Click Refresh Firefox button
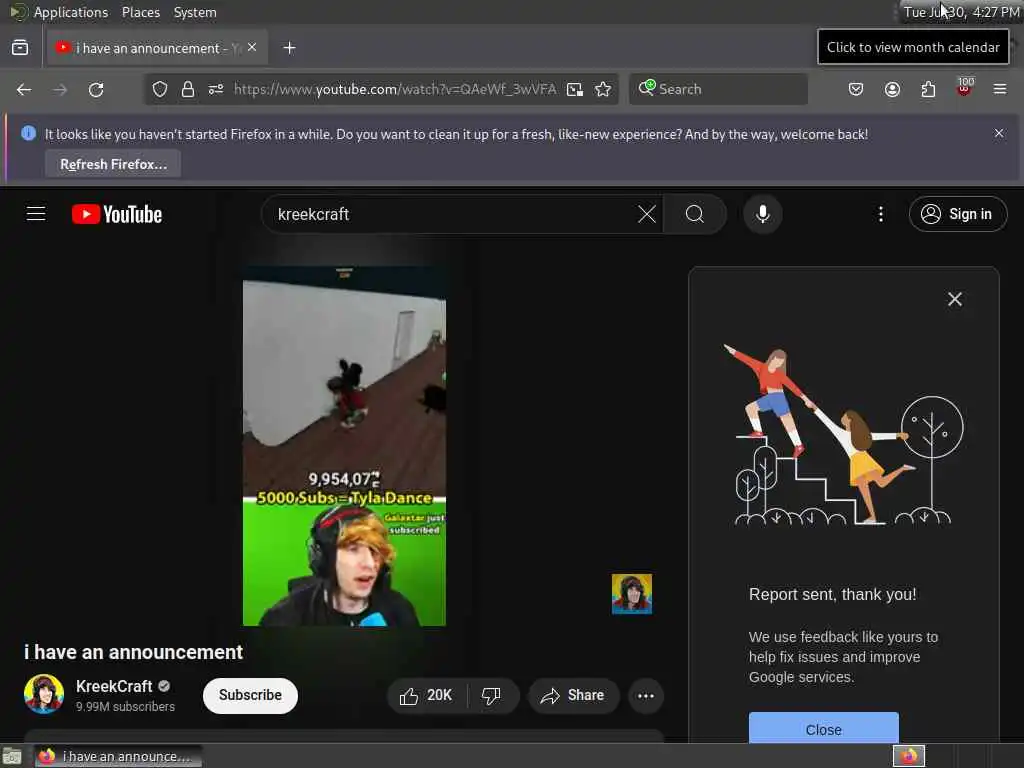This screenshot has width=1024, height=768. point(113,164)
